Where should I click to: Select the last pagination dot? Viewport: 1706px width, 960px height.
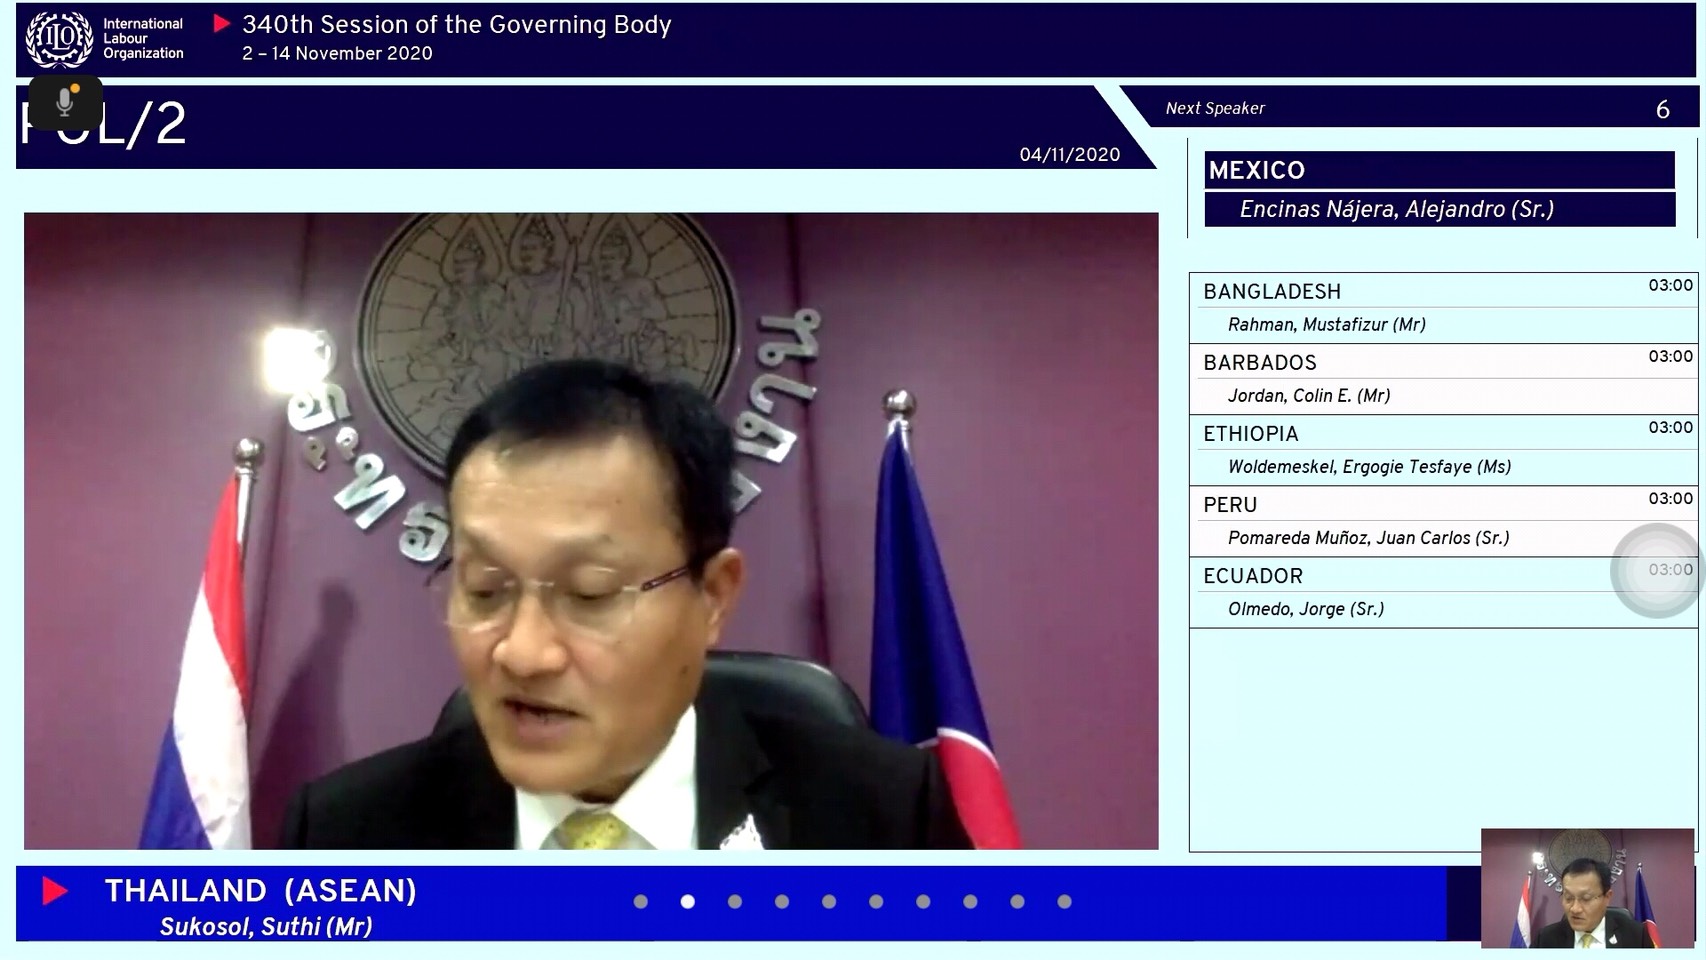pos(1064,902)
